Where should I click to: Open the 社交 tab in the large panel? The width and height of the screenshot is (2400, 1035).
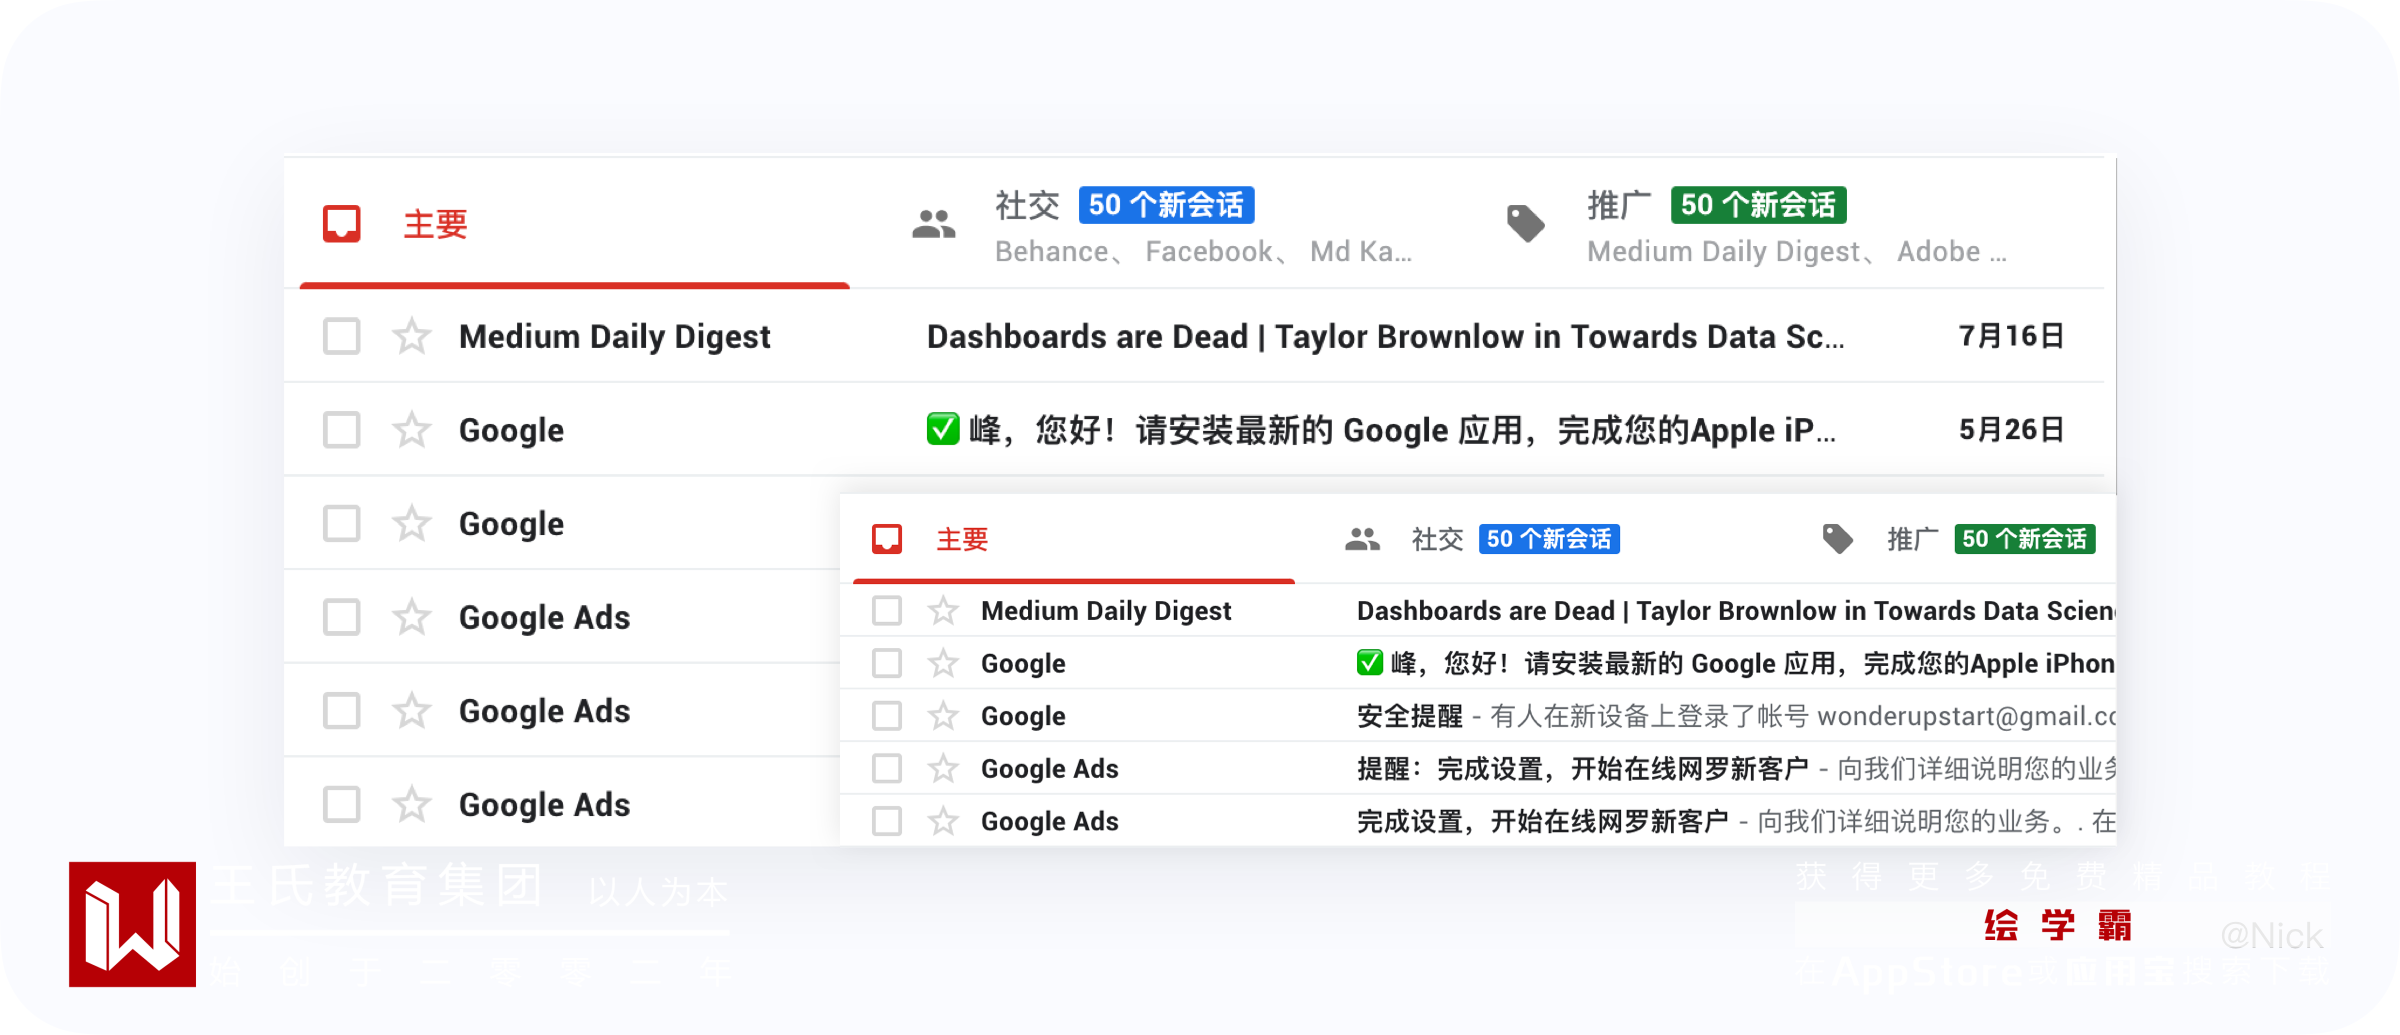pyautogui.click(x=1170, y=224)
